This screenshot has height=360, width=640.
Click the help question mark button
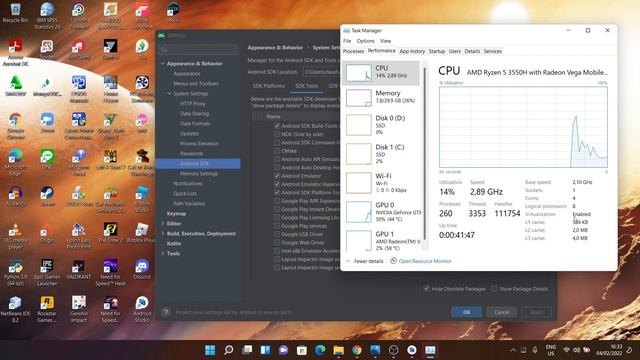pos(166,312)
